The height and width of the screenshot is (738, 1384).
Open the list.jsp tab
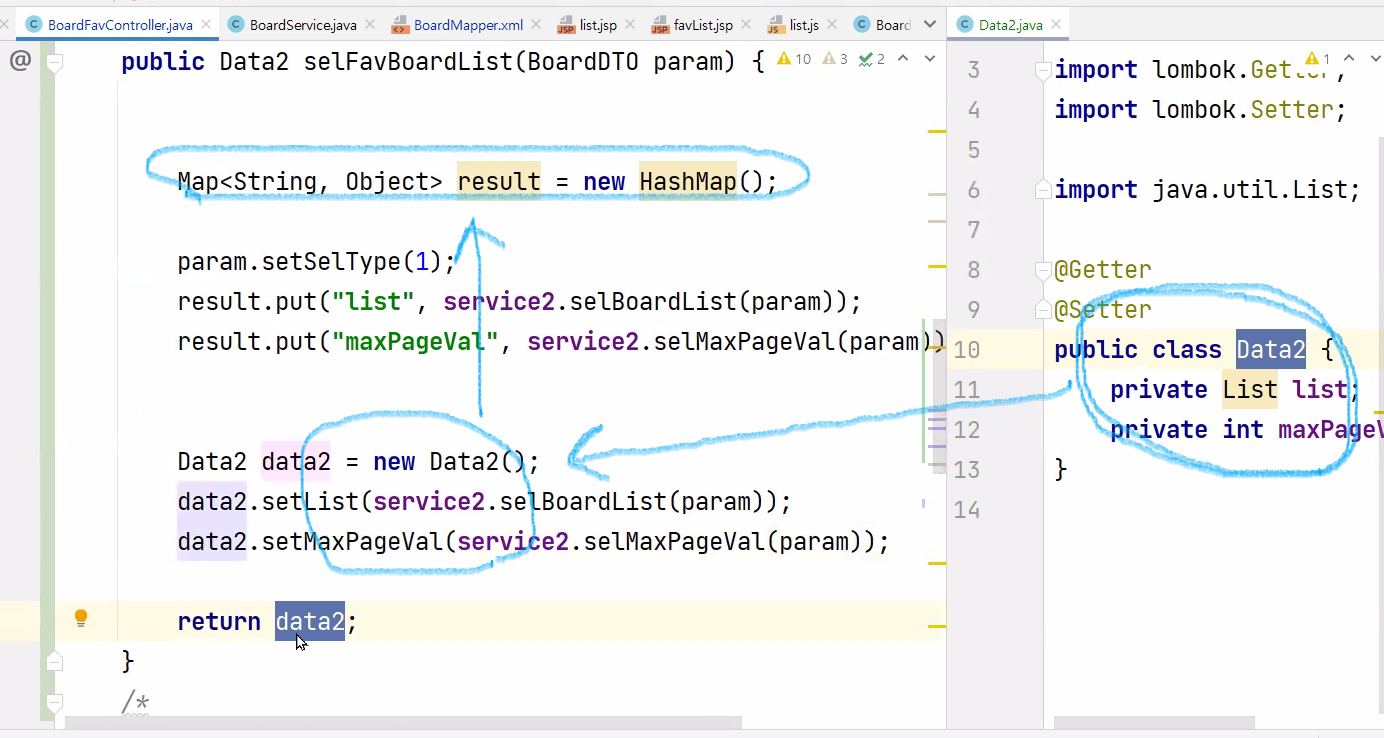[x=598, y=24]
